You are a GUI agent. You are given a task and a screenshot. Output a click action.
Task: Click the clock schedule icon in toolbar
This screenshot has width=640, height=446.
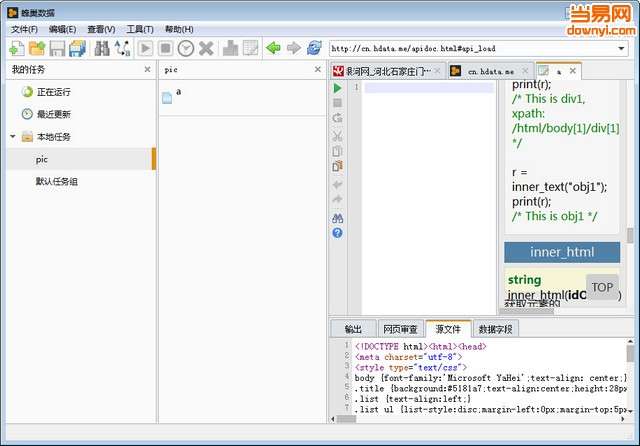[x=186, y=48]
